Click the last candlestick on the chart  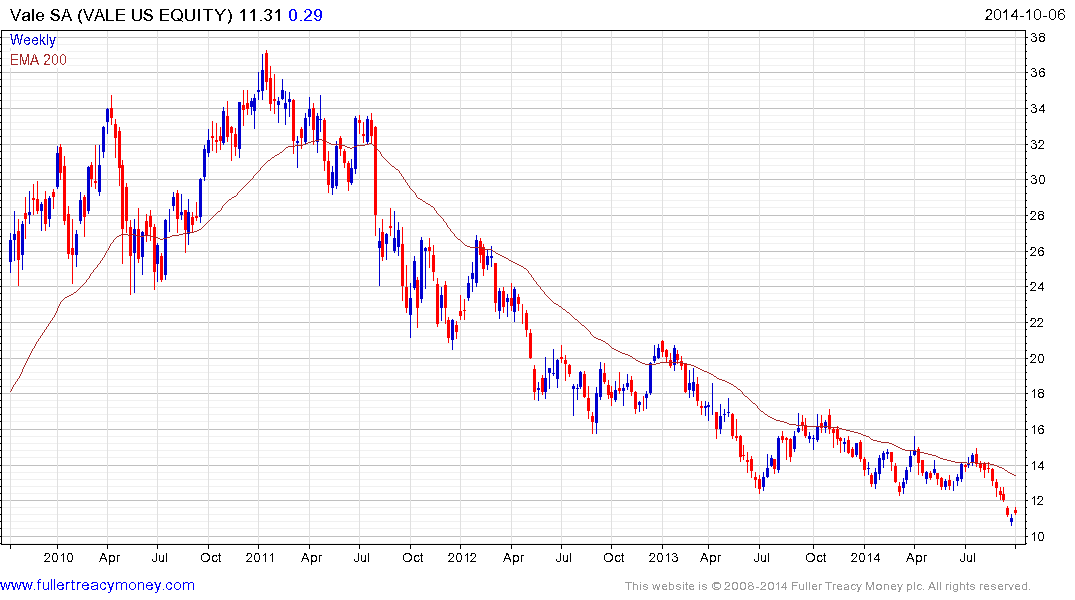tap(1015, 512)
